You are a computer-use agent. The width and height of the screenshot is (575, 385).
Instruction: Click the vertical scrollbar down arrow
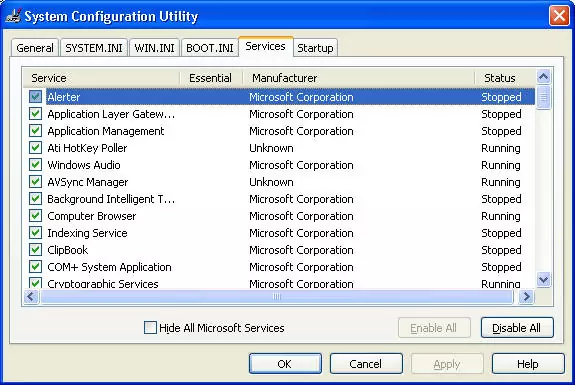pyautogui.click(x=543, y=280)
